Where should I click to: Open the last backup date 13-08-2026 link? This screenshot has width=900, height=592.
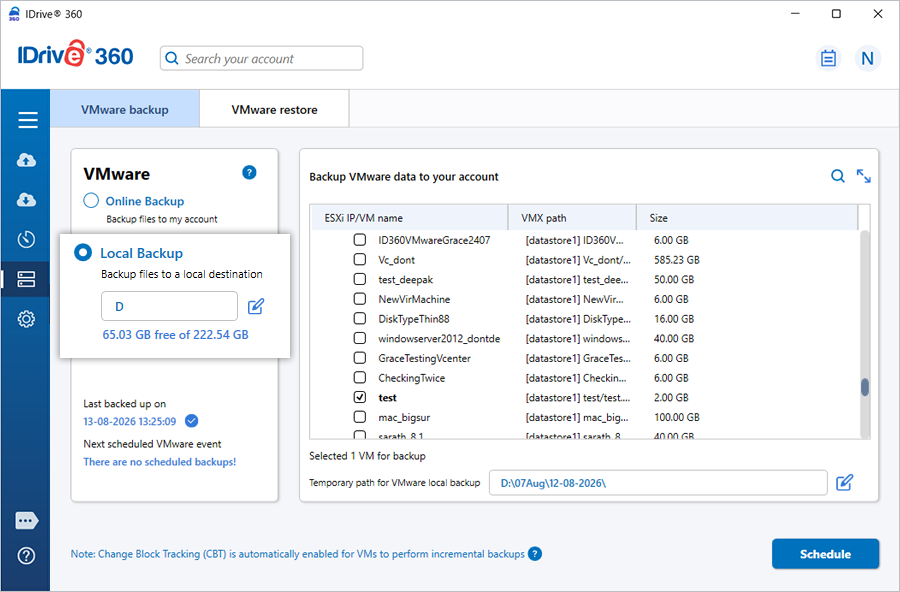(130, 421)
